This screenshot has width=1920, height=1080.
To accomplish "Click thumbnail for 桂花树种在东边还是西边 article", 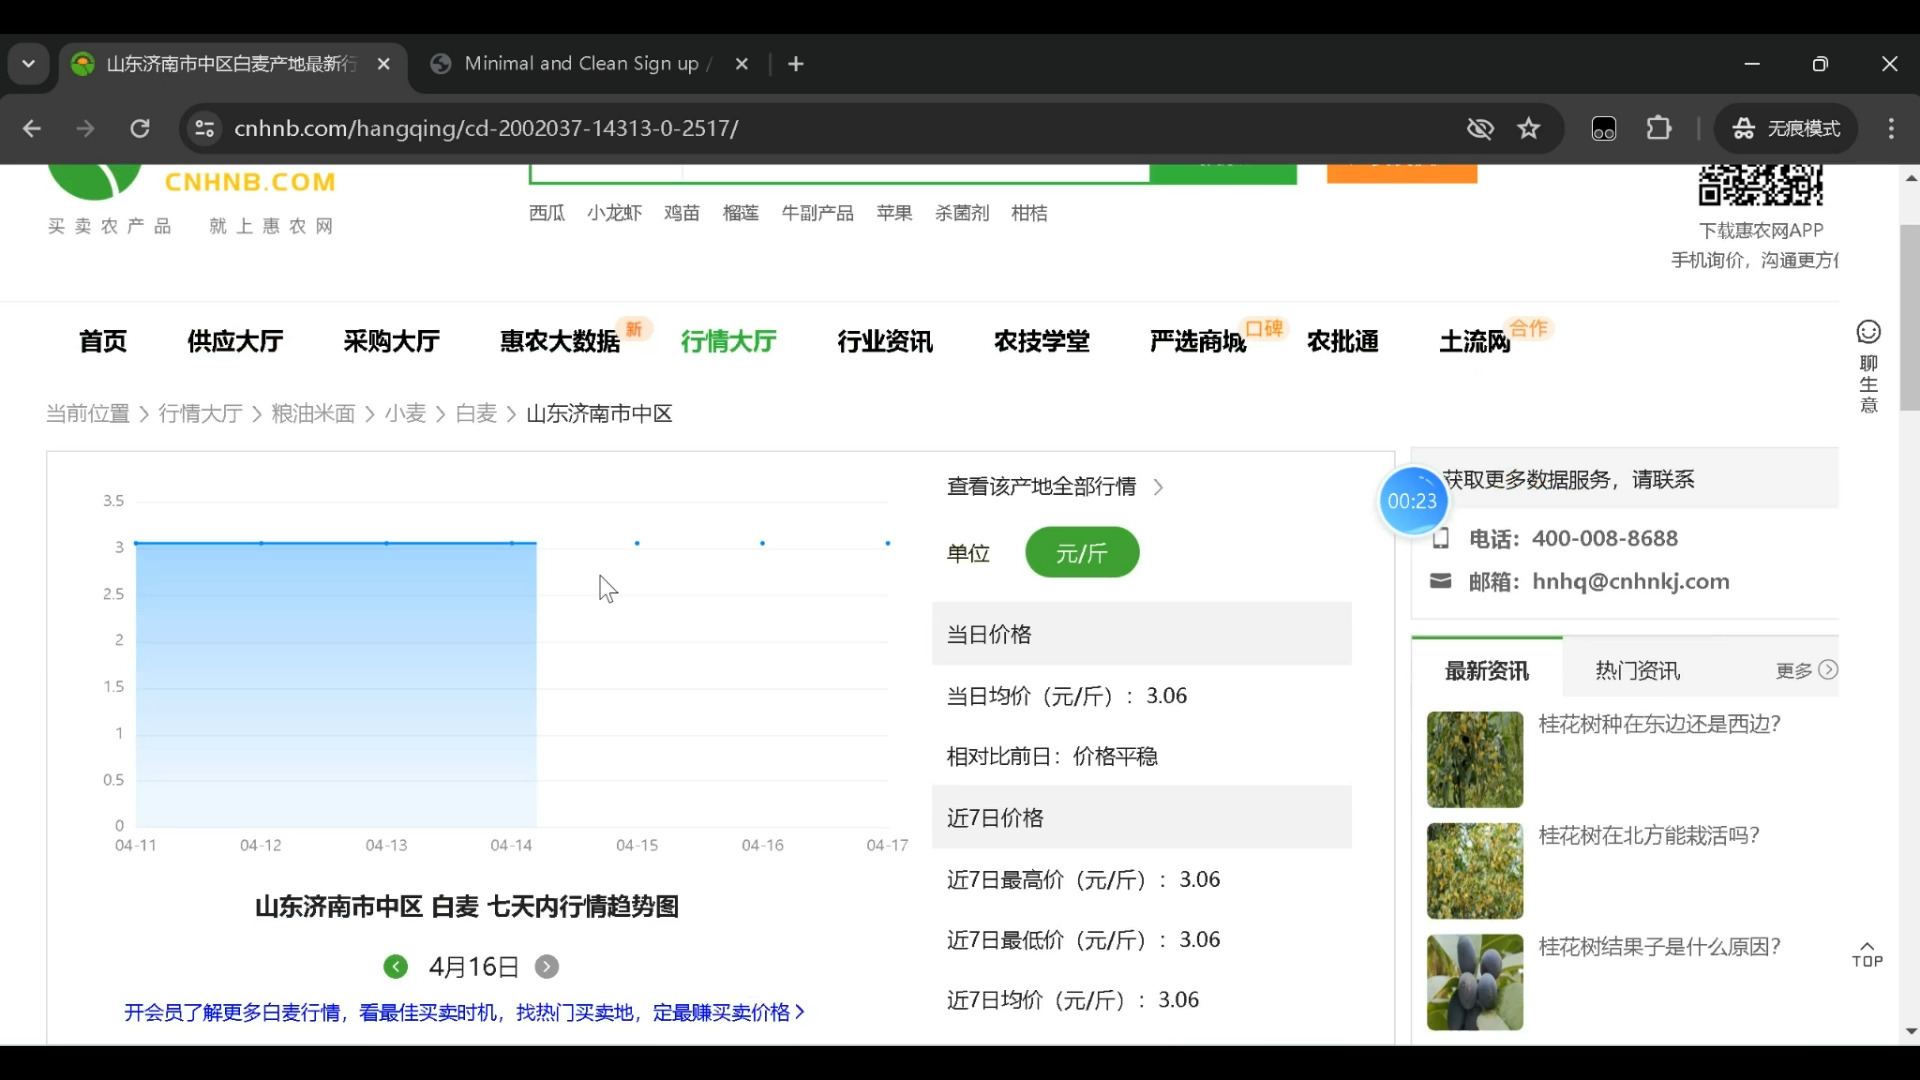I will pos(1475,760).
